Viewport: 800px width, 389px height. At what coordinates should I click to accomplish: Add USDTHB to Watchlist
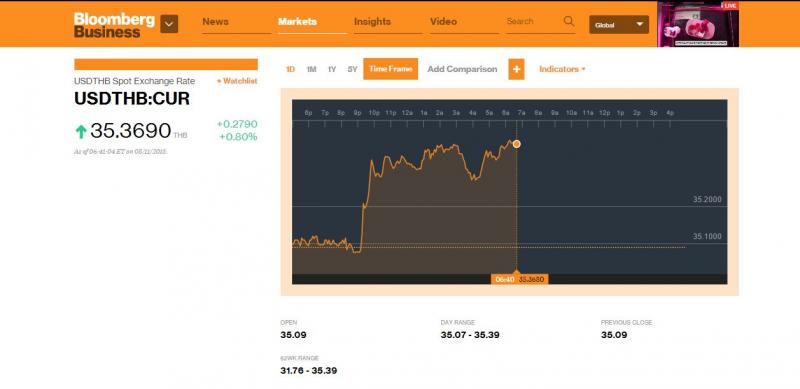[x=237, y=81]
